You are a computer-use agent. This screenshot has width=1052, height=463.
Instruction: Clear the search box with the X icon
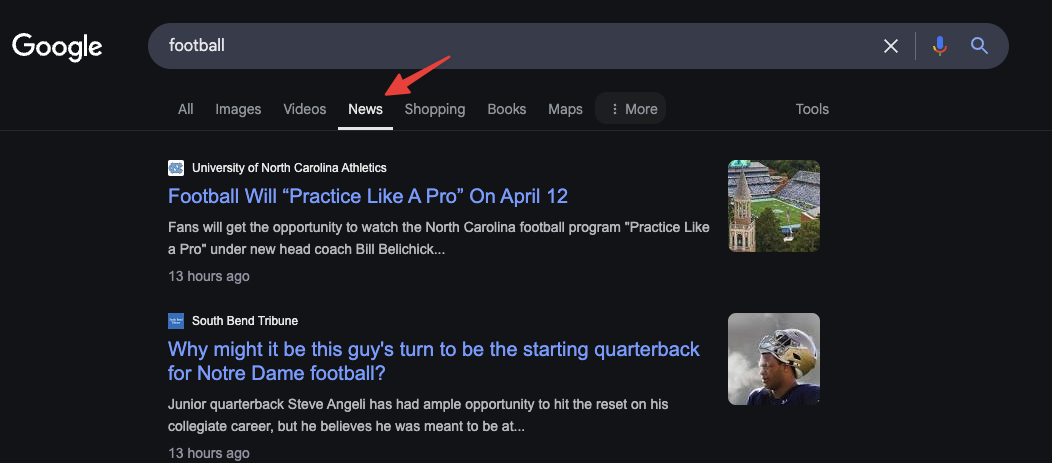(x=890, y=46)
